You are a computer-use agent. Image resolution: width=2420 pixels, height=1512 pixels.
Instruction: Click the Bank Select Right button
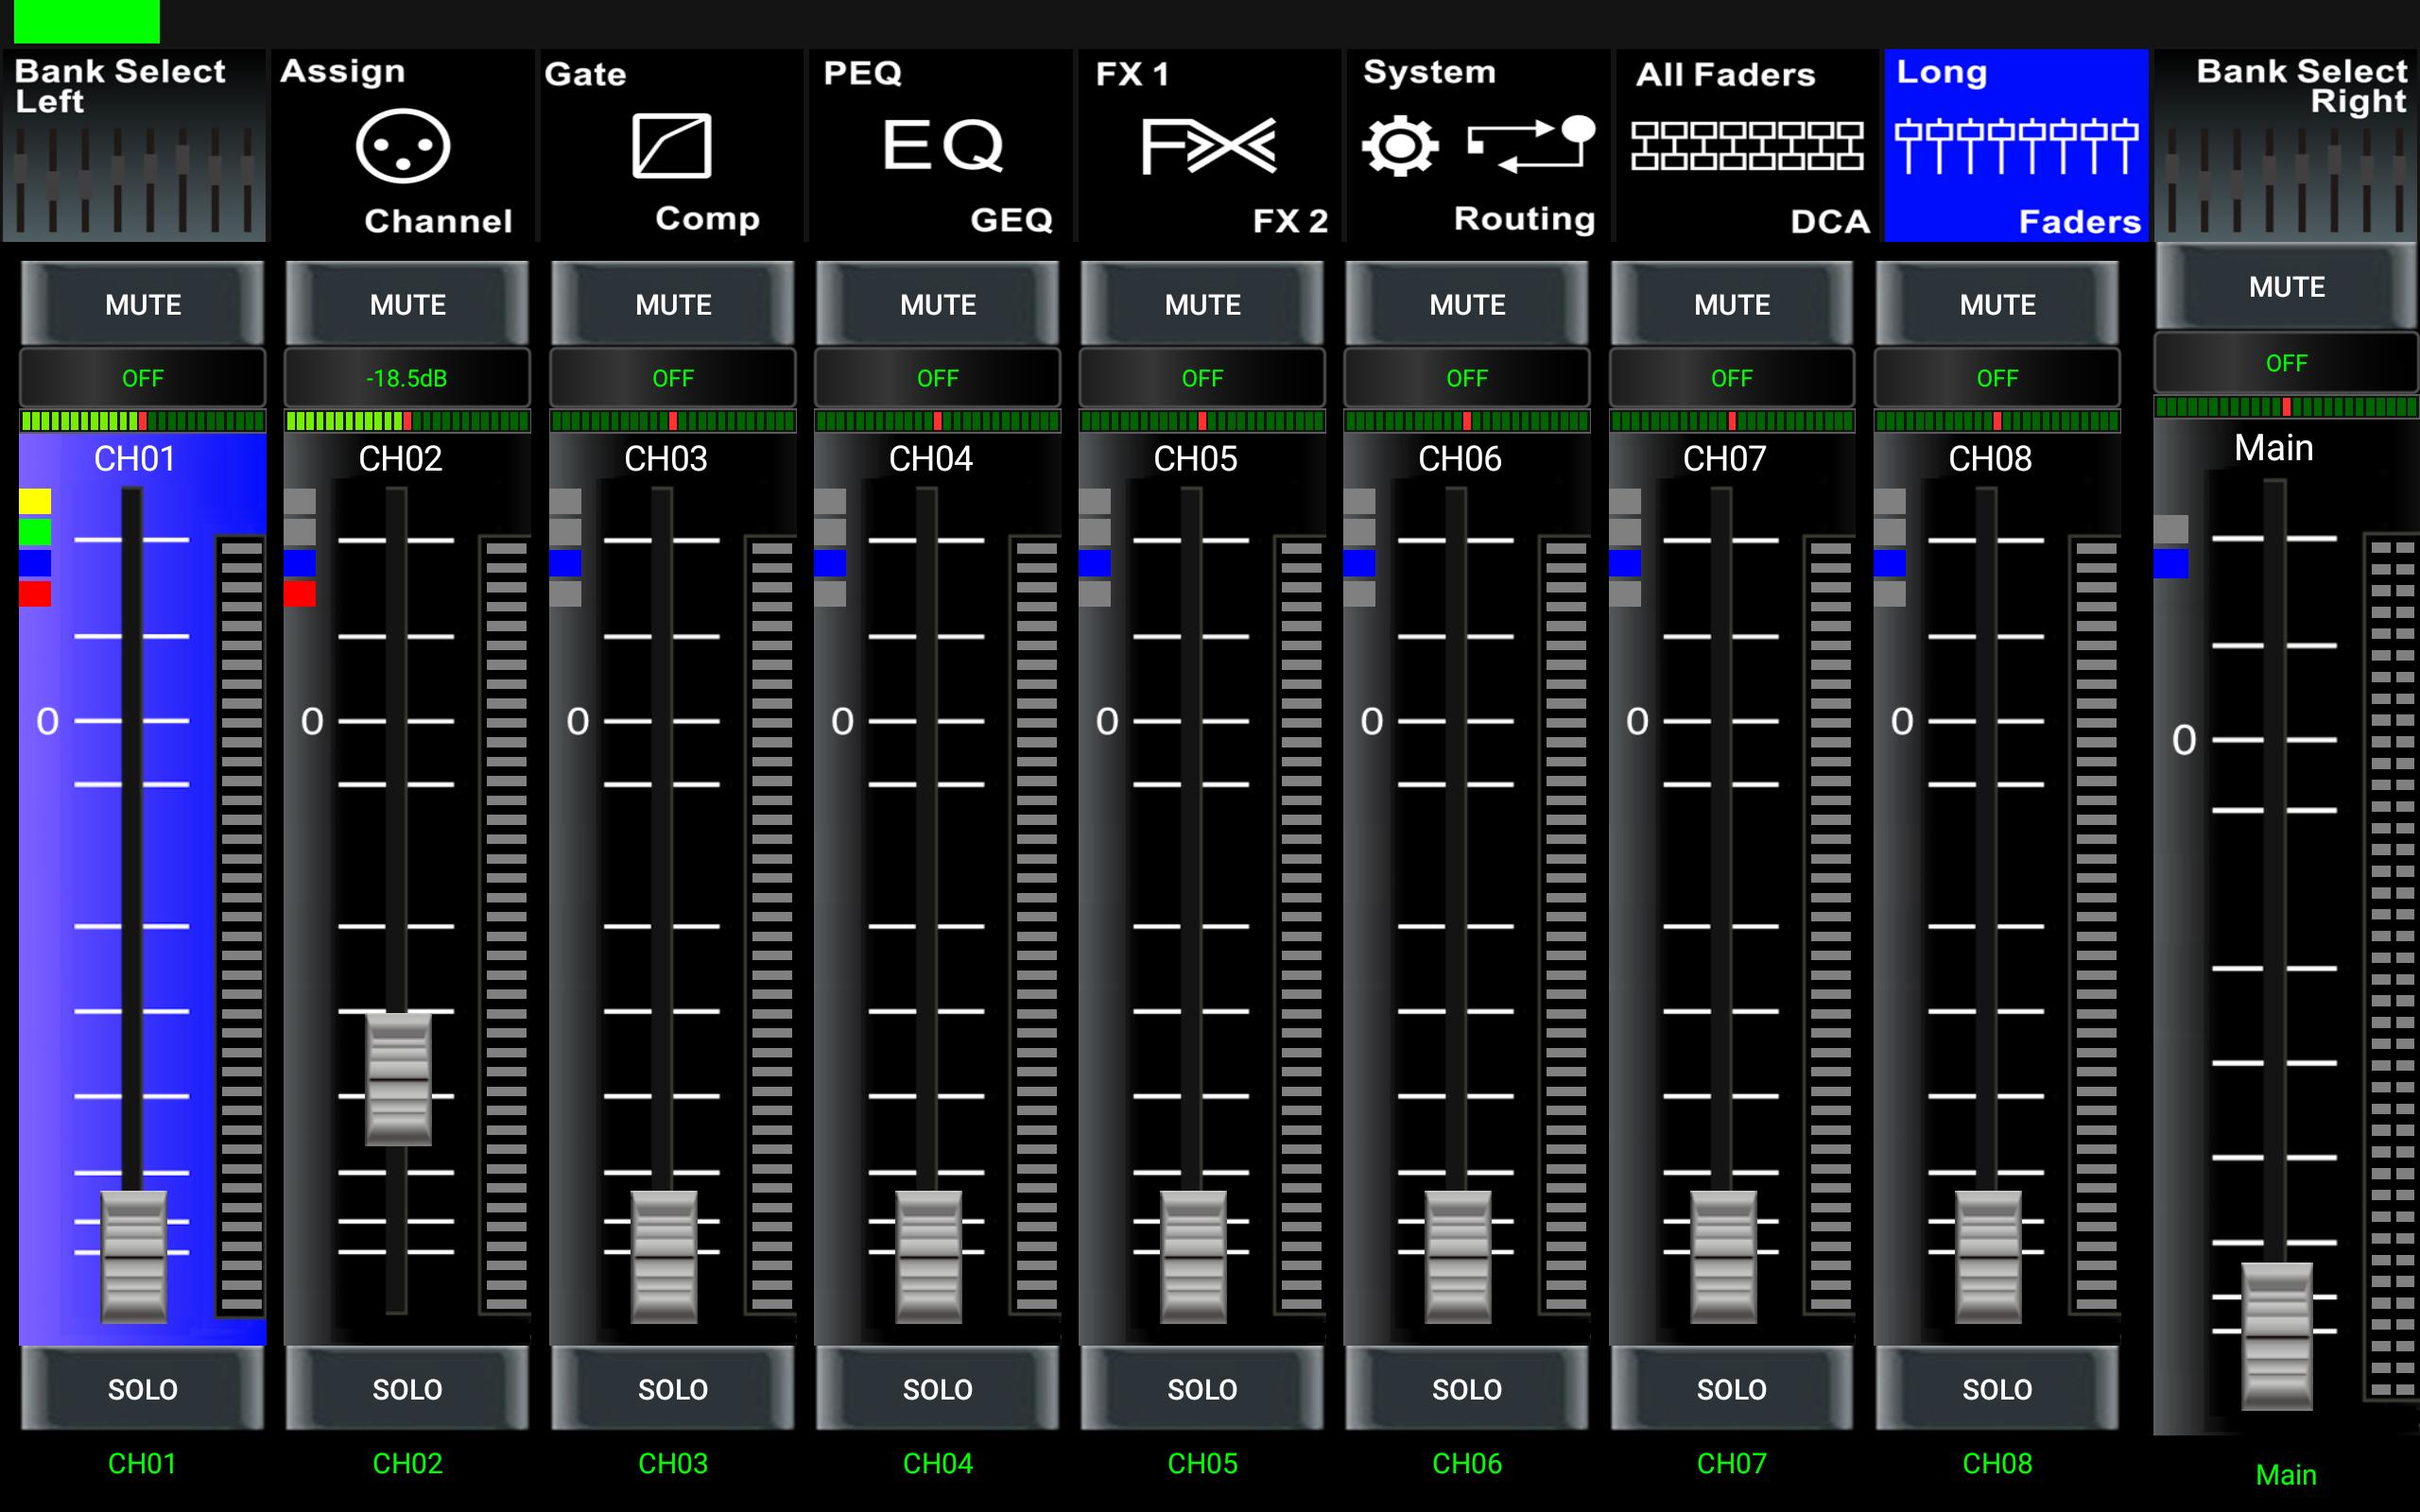2286,146
